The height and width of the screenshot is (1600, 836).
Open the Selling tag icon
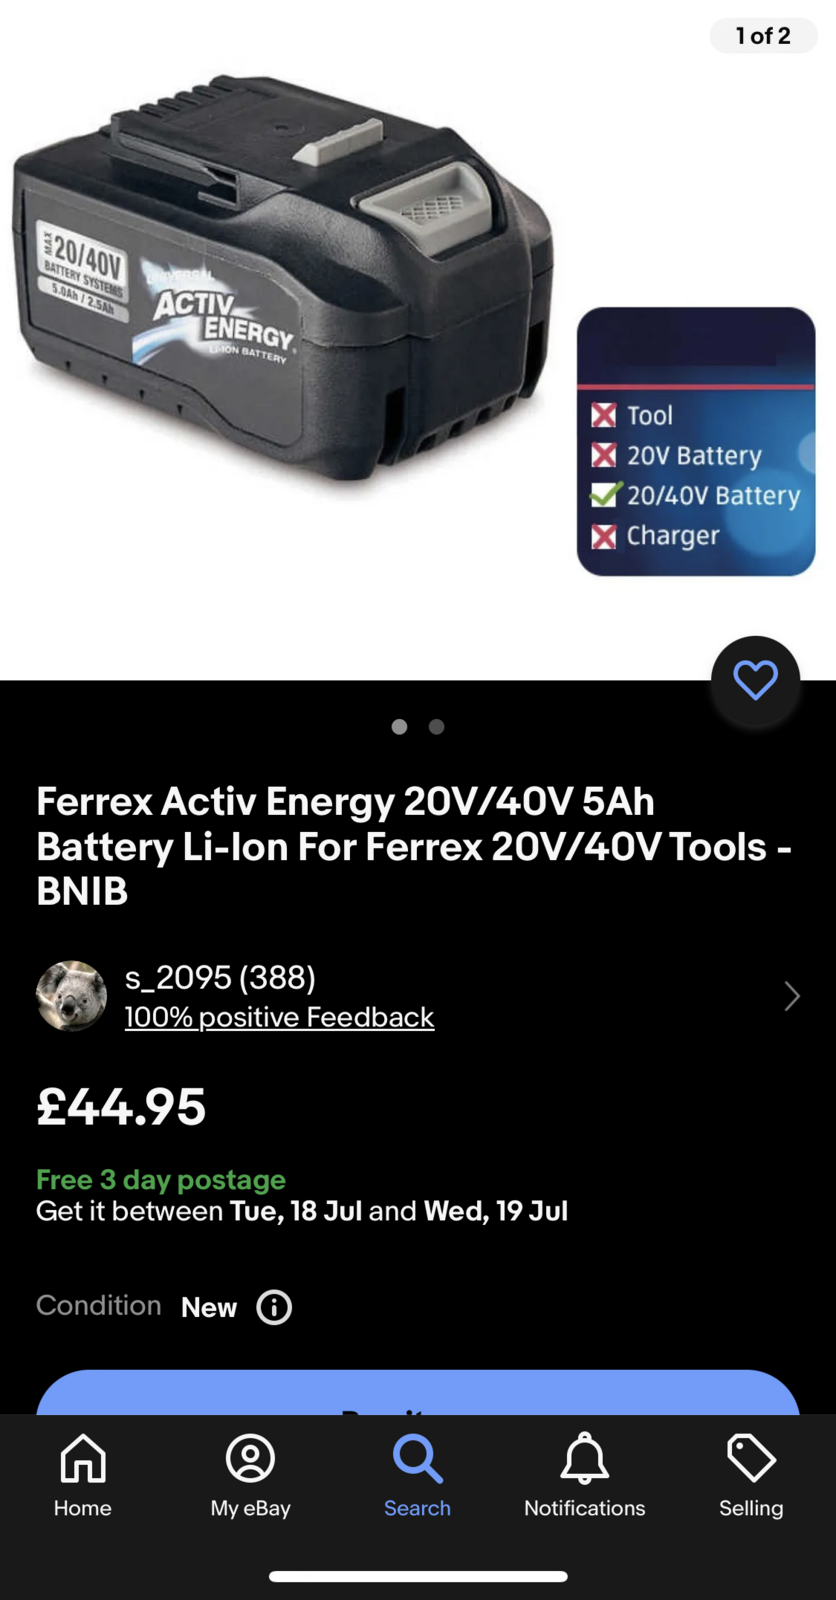click(751, 1459)
